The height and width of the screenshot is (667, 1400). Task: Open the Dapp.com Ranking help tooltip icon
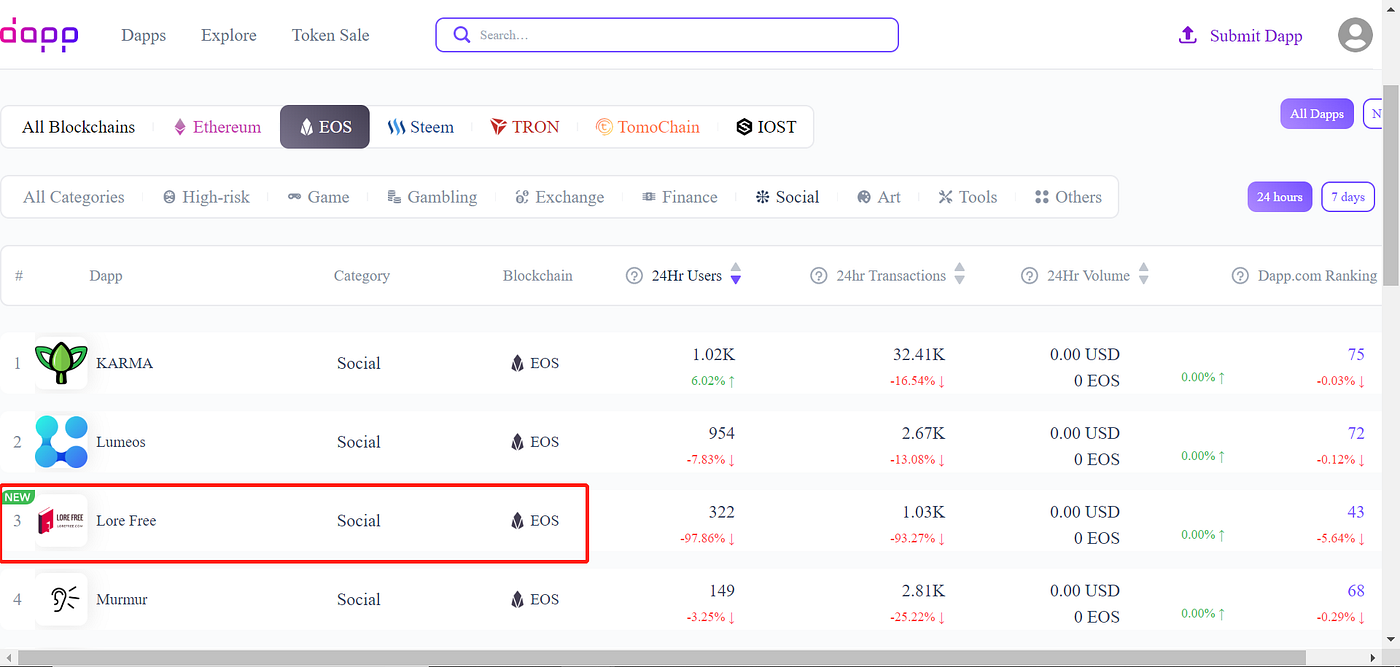click(1240, 275)
